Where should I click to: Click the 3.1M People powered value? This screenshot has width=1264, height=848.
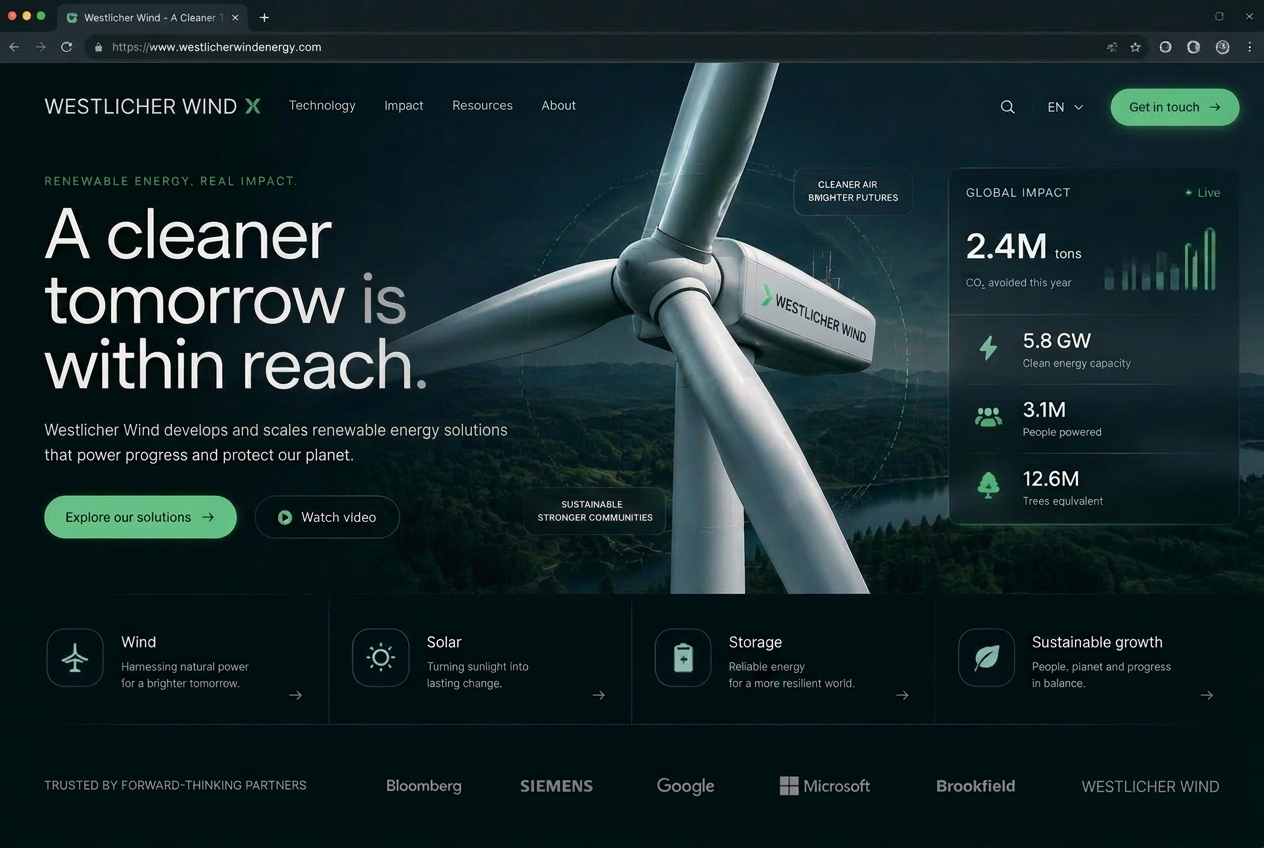click(x=1044, y=409)
